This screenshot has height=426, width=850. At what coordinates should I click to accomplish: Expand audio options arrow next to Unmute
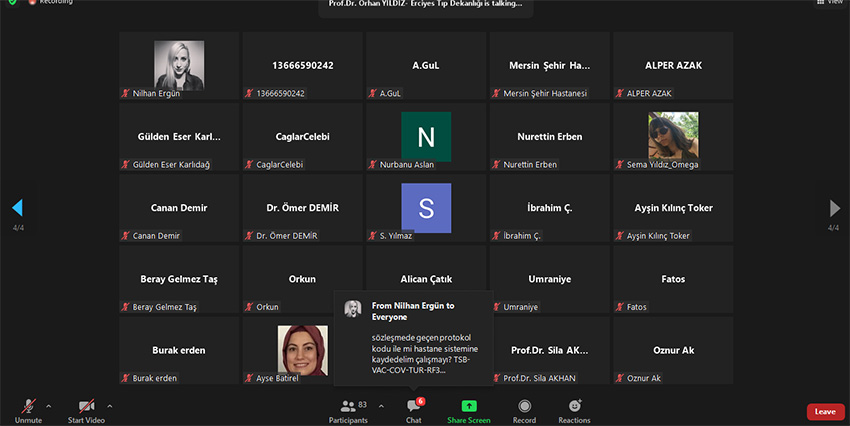tap(48, 405)
